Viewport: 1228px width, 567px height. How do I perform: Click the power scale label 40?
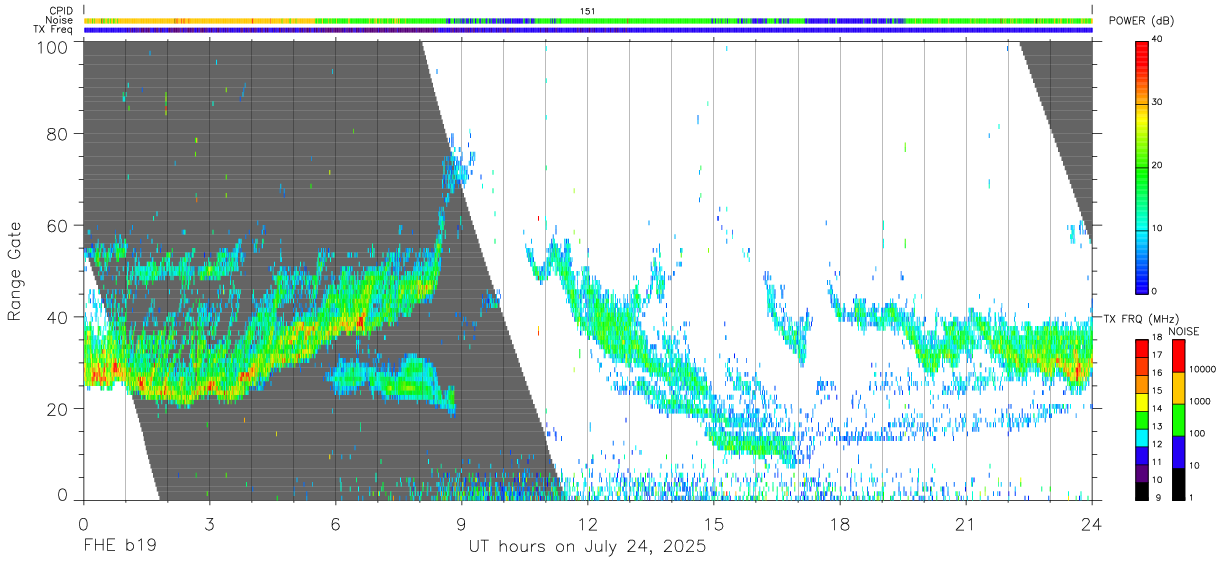coord(1157,40)
